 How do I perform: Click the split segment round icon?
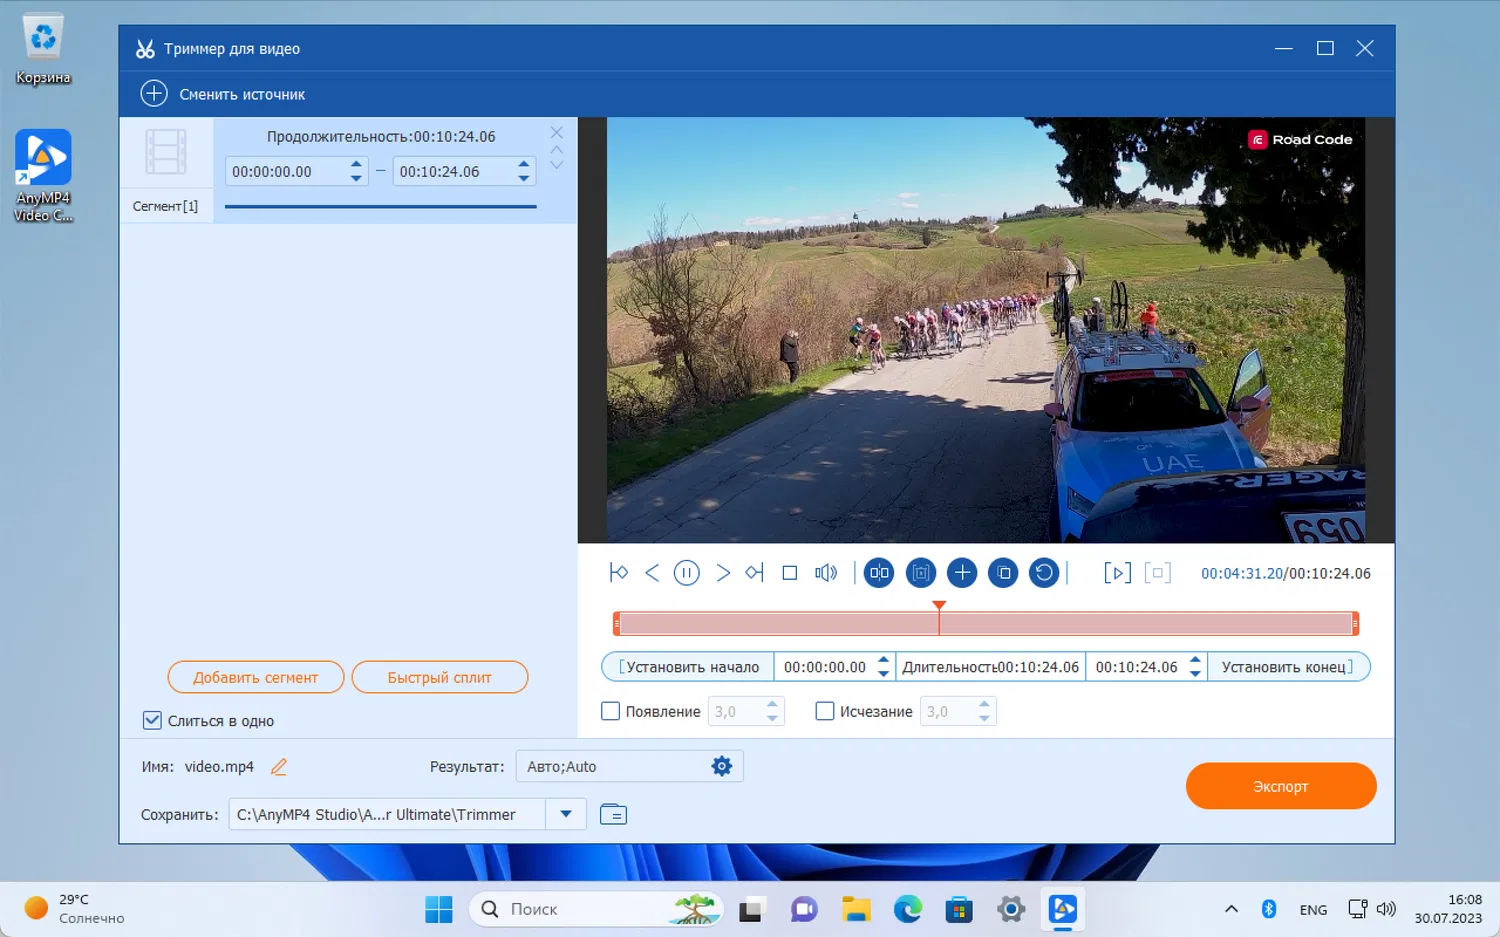tap(879, 573)
